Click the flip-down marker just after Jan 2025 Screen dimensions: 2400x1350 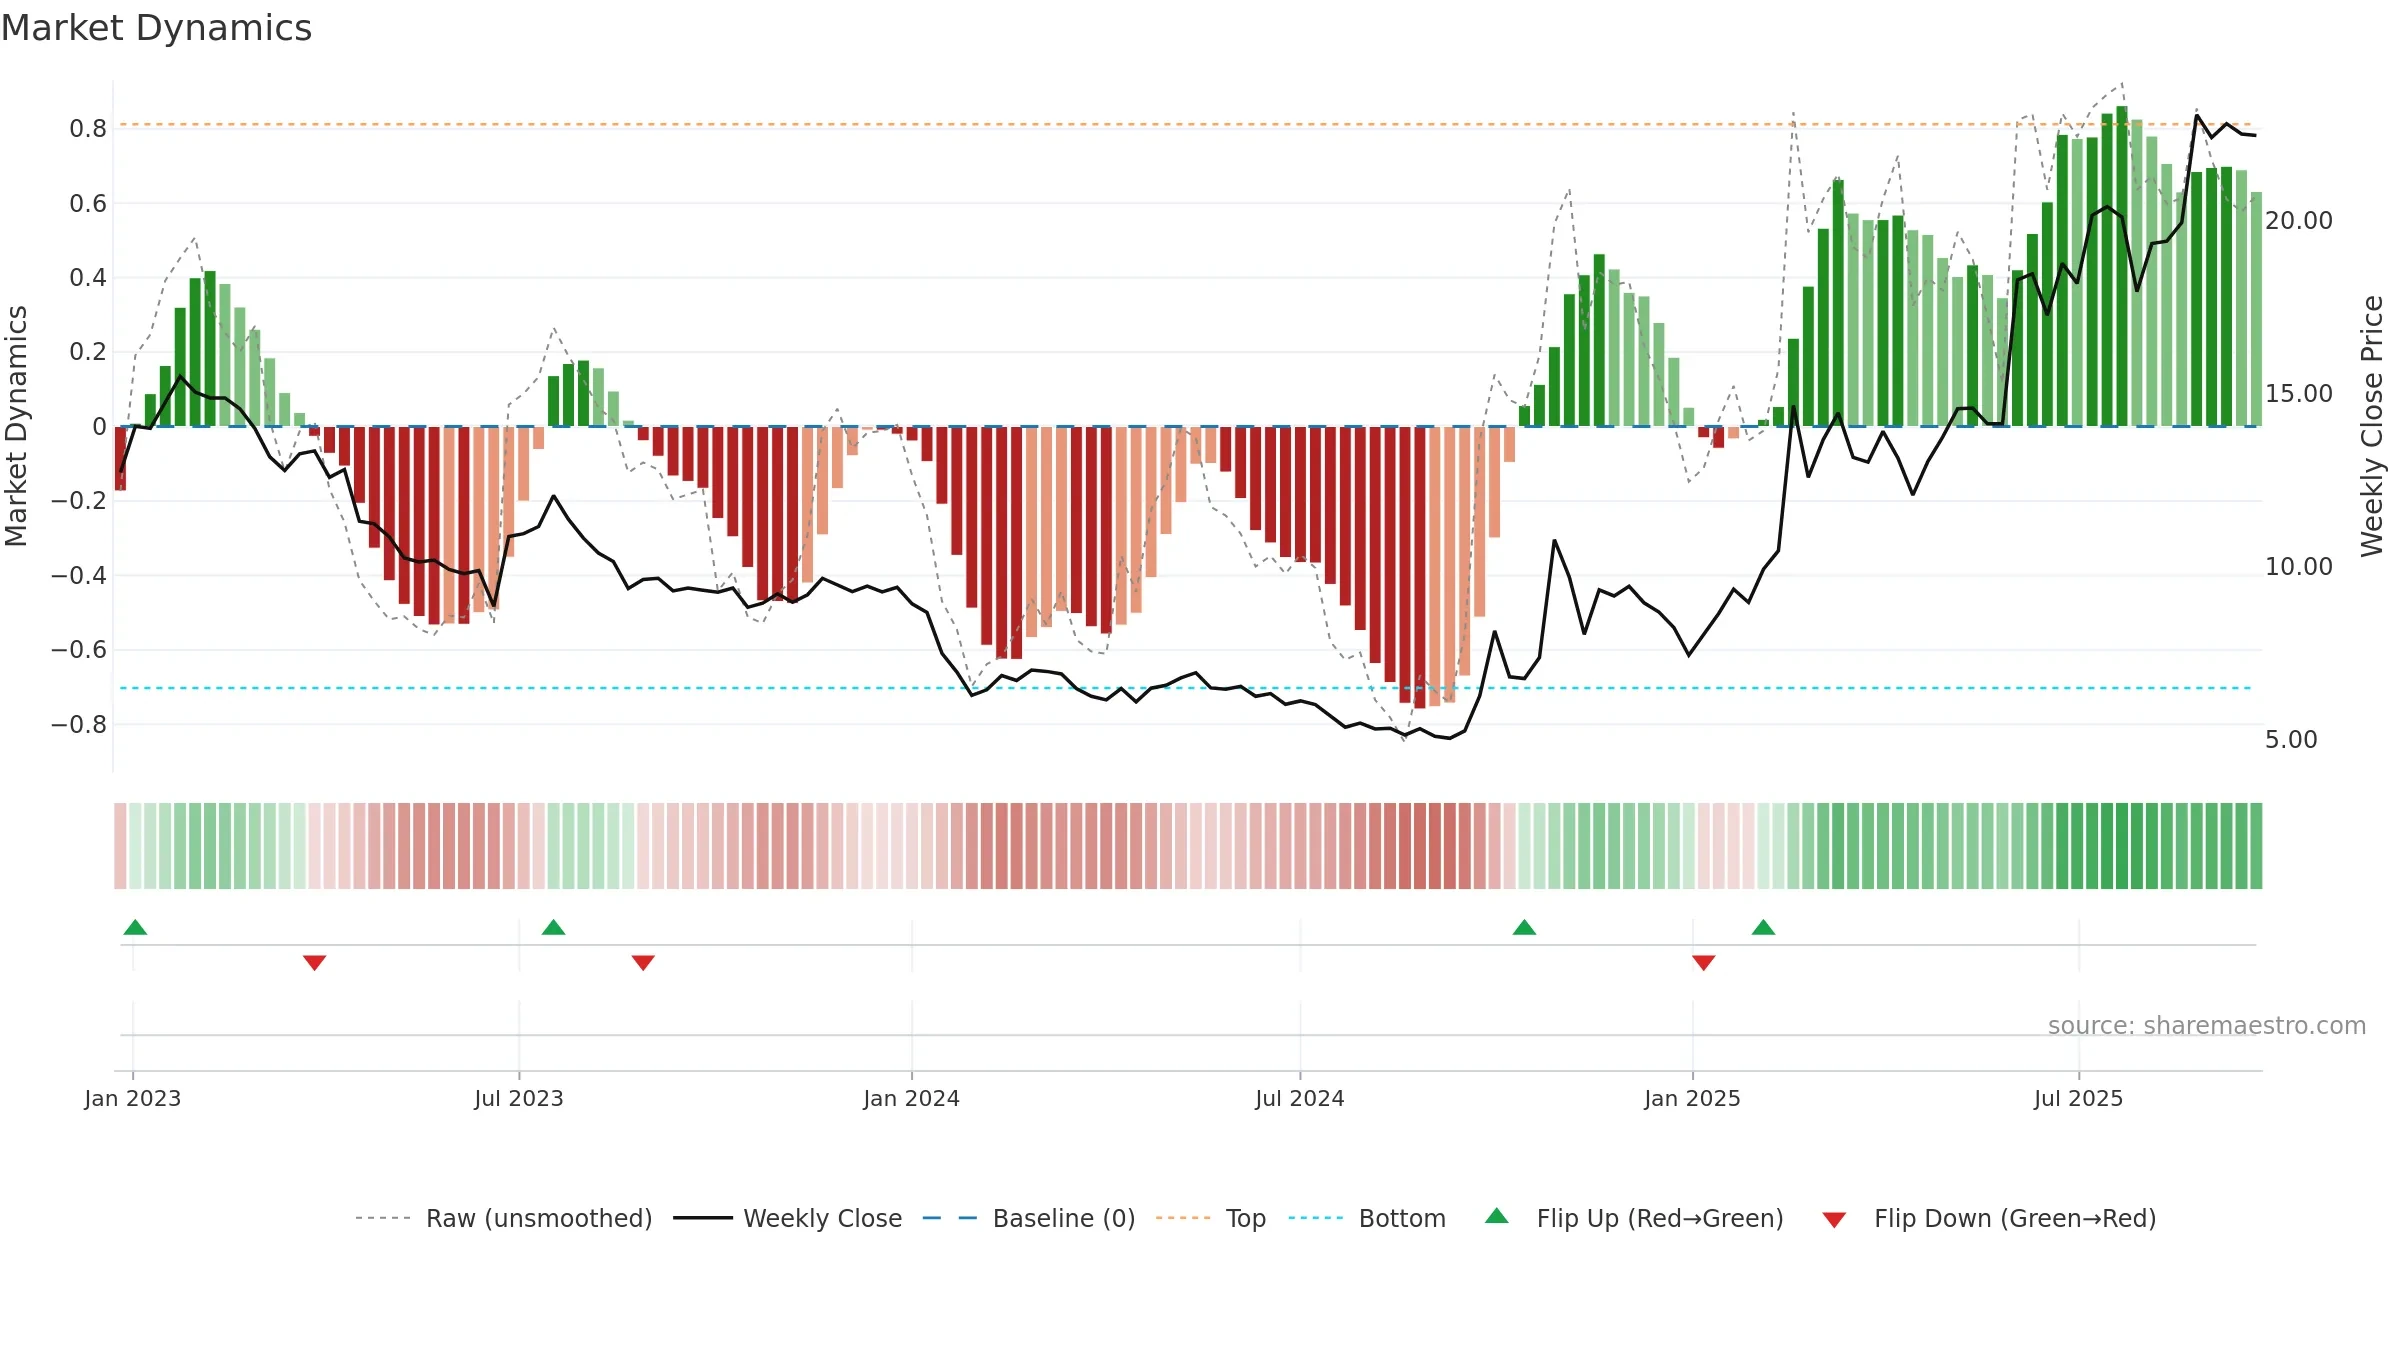click(1704, 963)
